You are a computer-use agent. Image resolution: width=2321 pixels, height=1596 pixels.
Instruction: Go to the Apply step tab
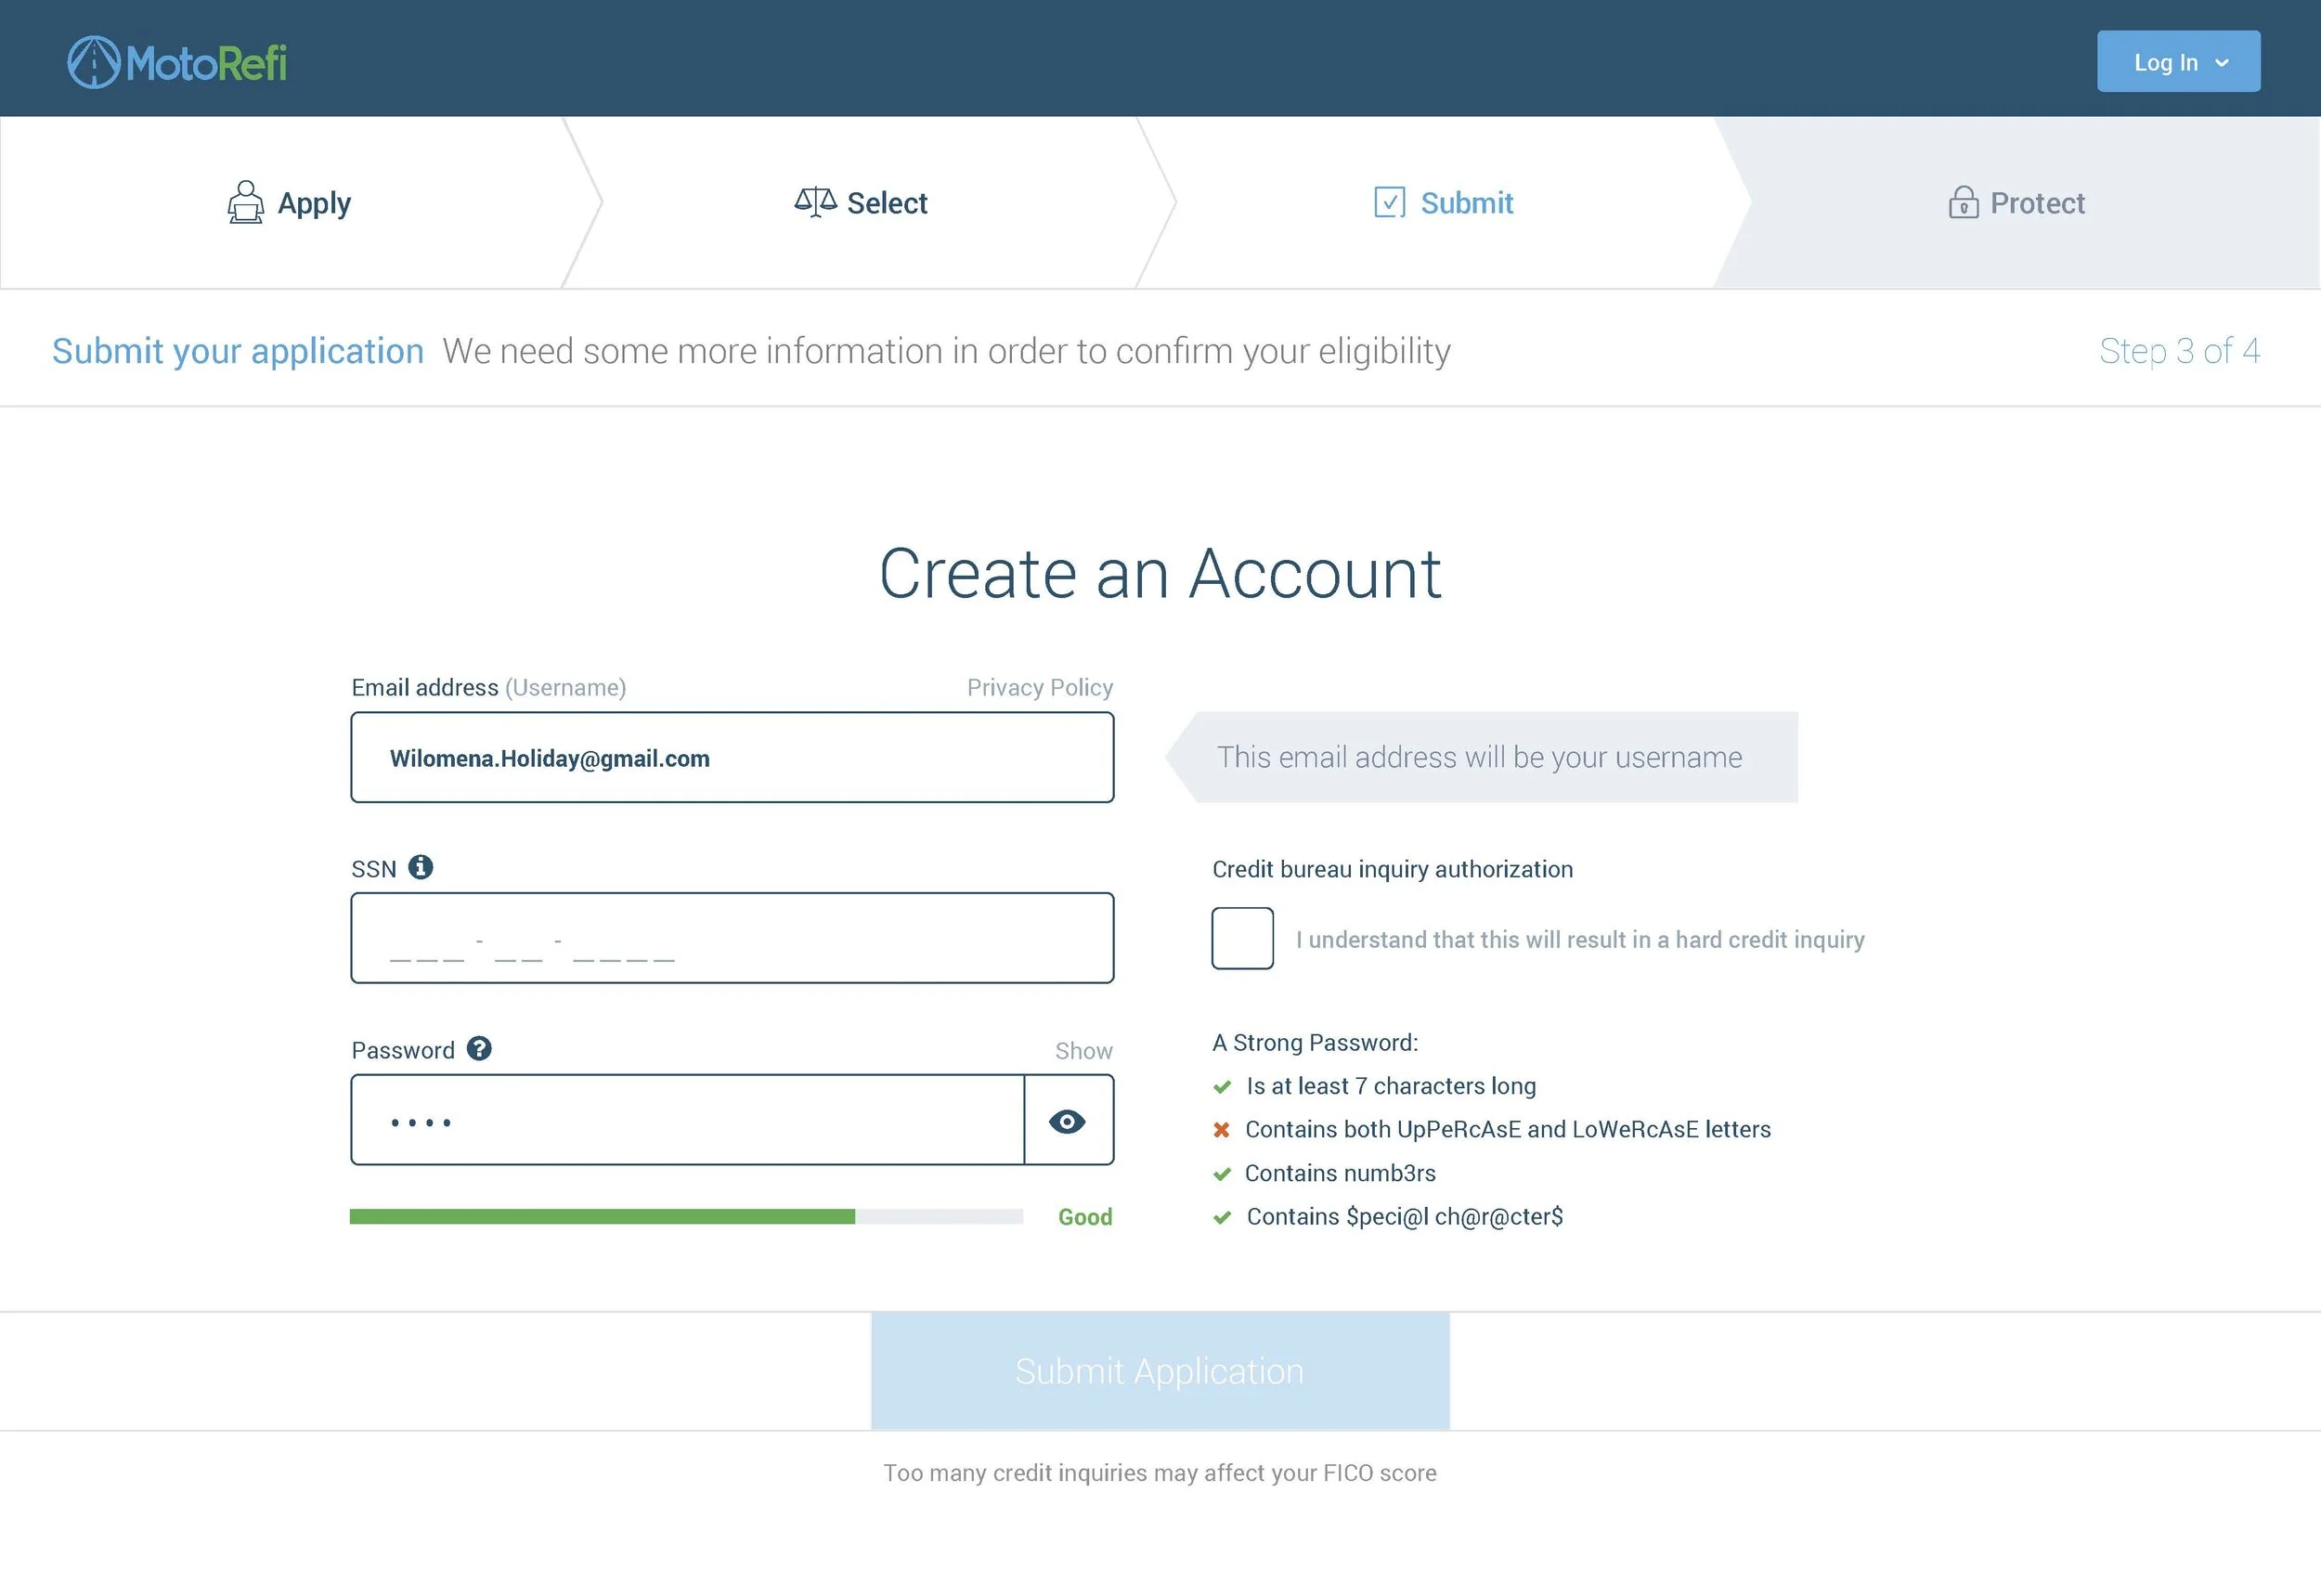pos(288,203)
